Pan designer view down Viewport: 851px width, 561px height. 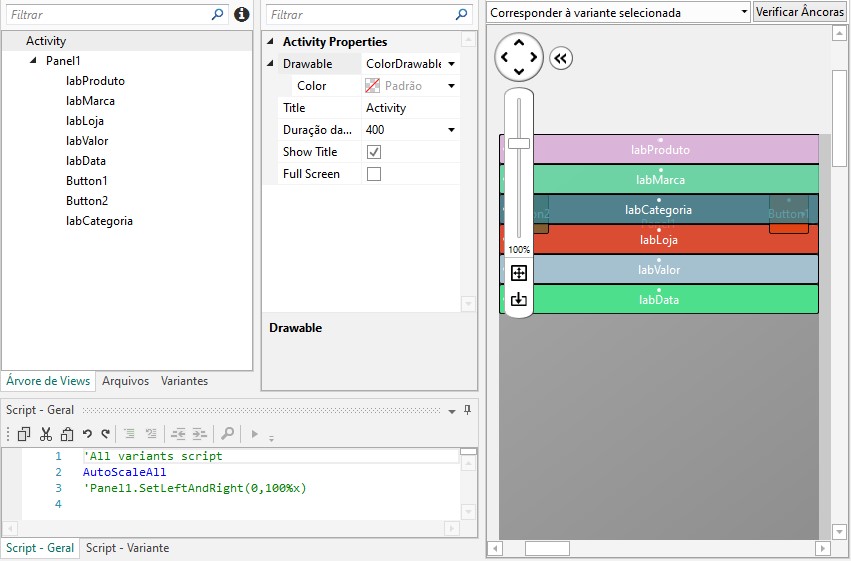click(x=519, y=72)
